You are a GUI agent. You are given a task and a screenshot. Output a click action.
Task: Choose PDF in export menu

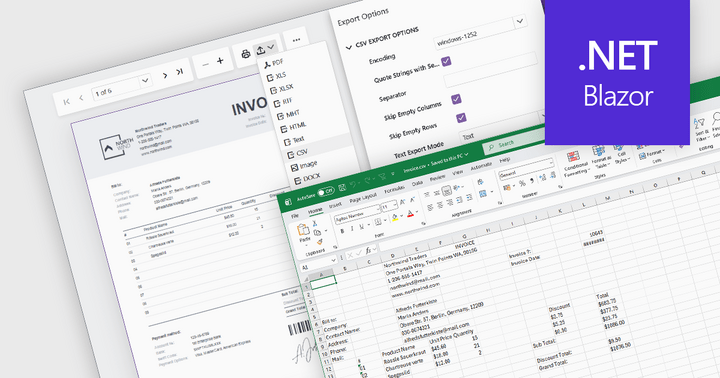click(x=274, y=63)
